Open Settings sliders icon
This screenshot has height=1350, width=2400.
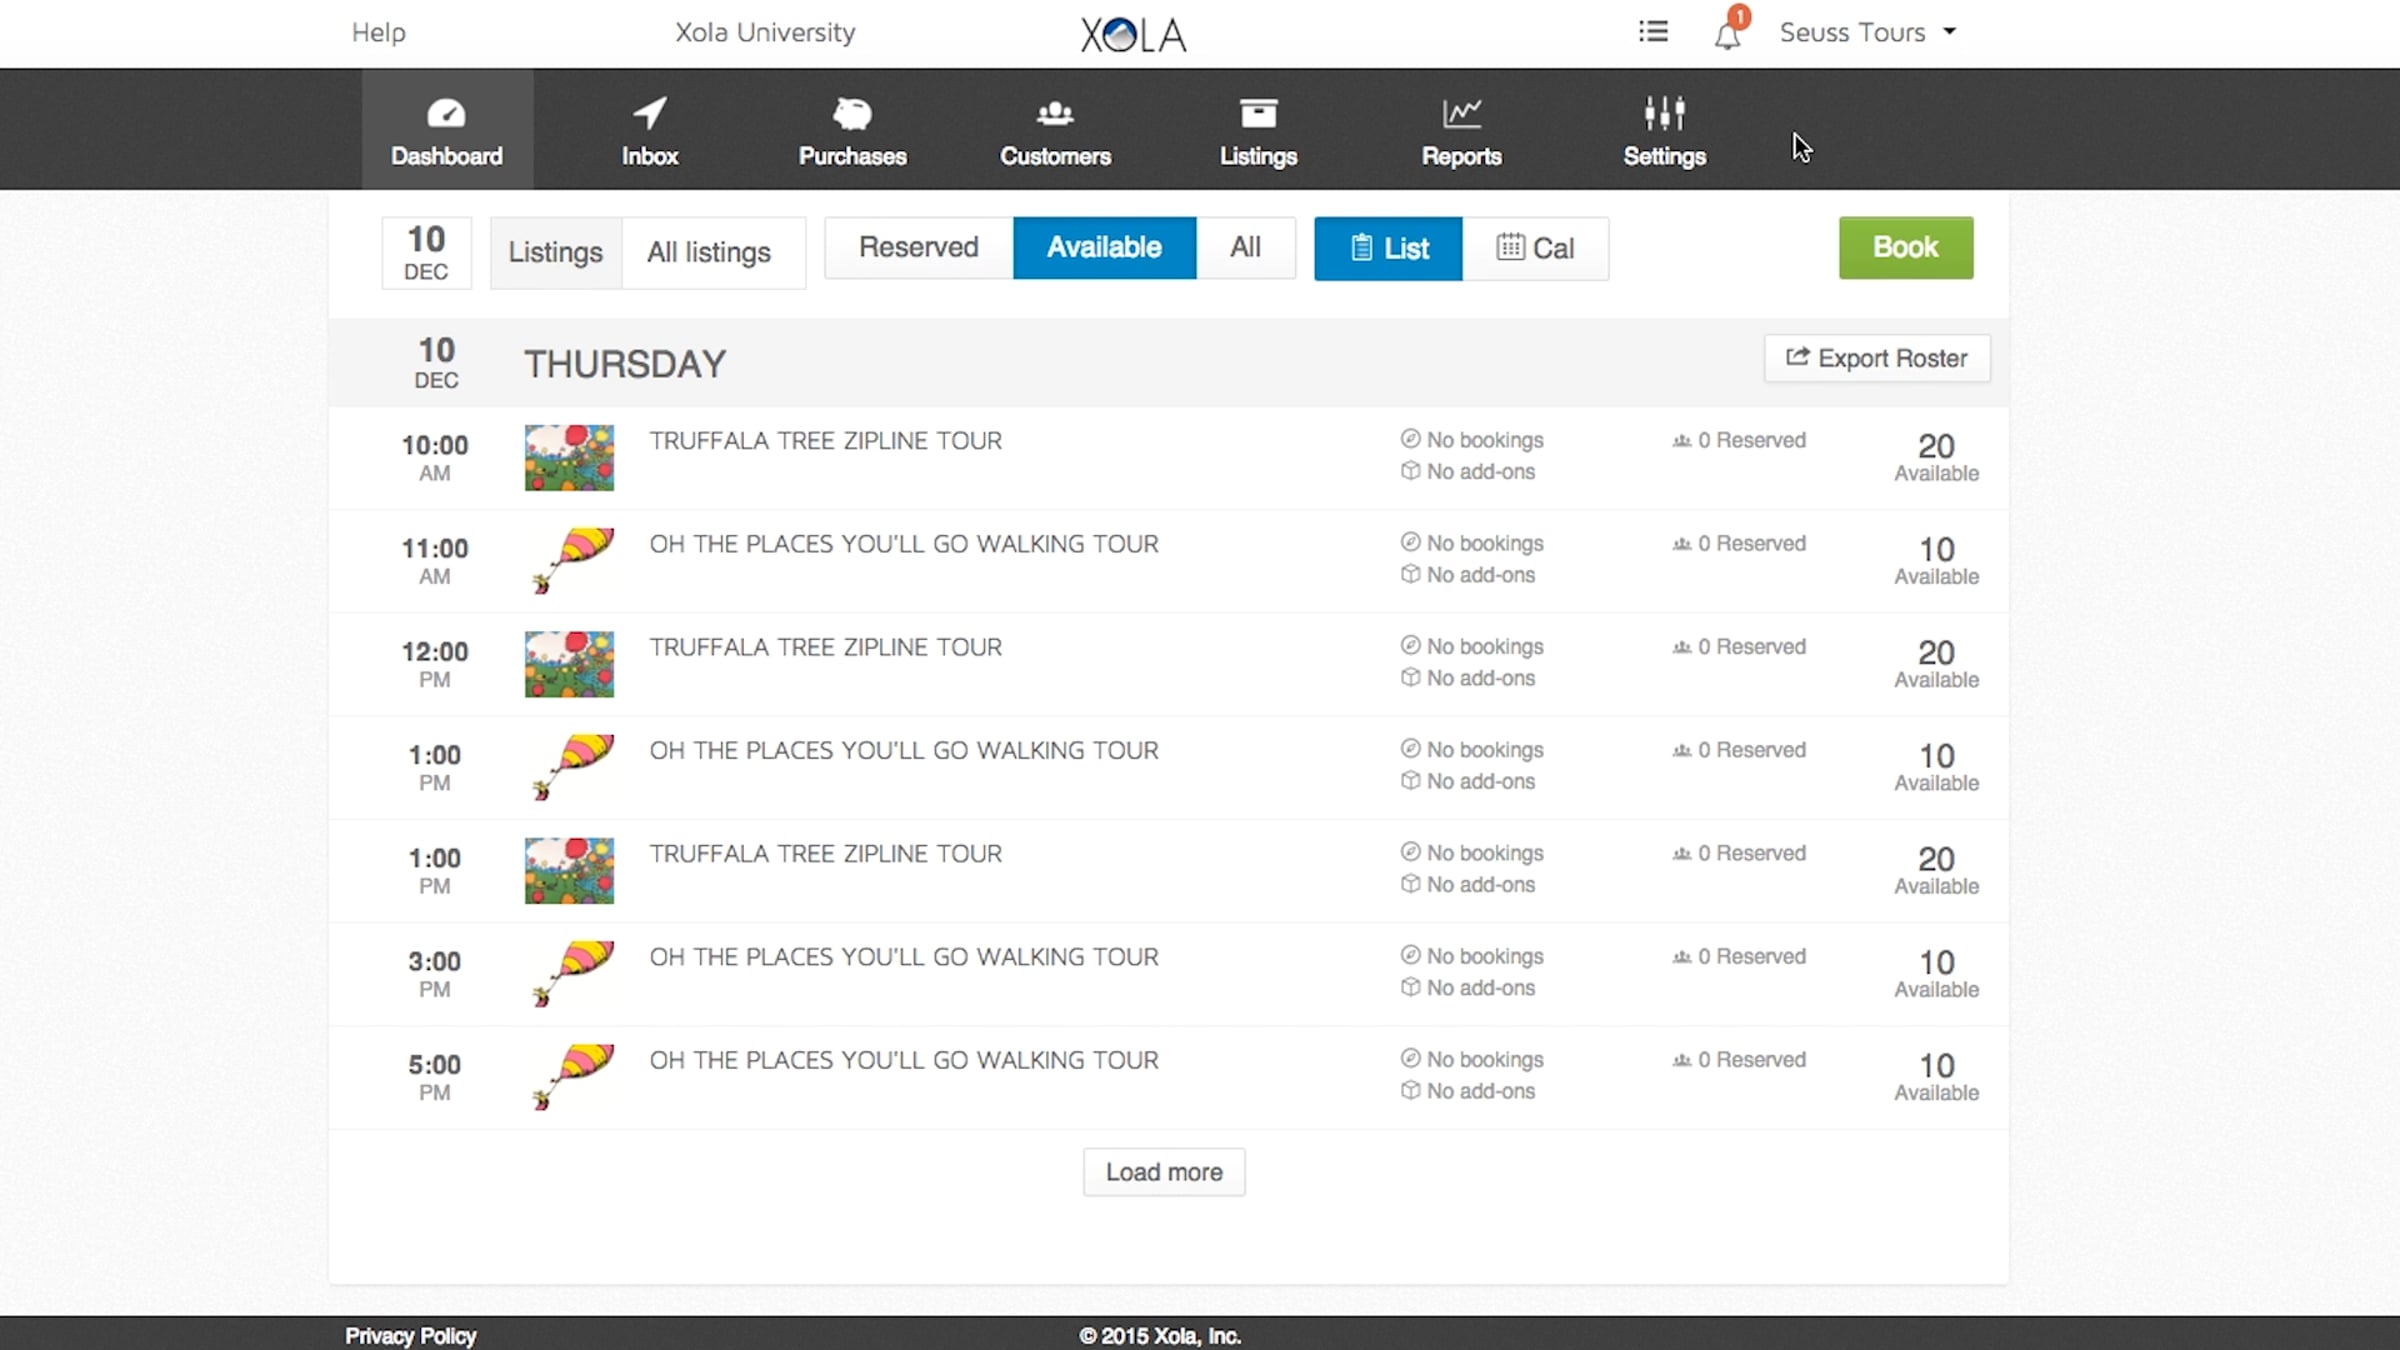pos(1664,114)
